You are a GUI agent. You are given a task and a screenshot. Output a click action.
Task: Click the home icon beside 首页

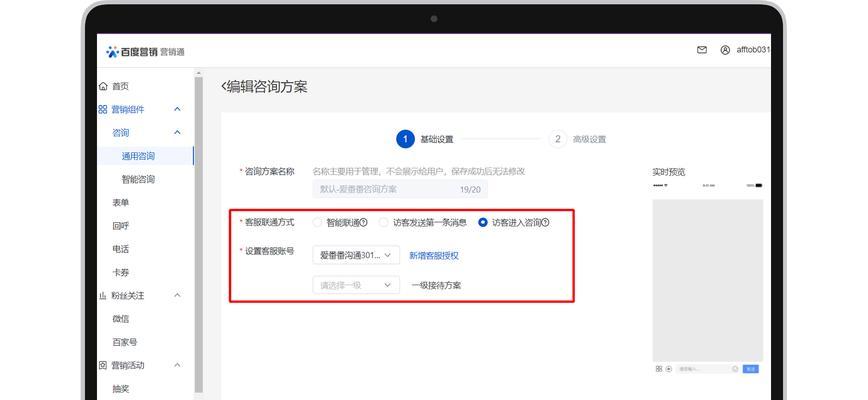tap(103, 86)
